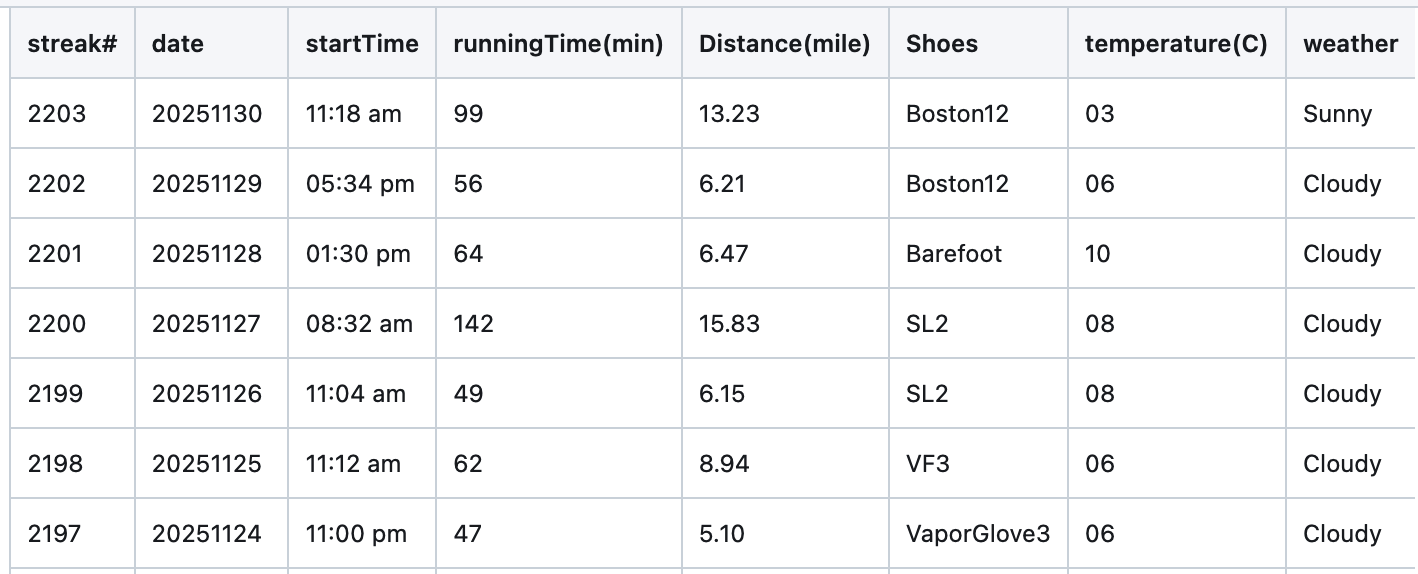Click the startTime column header

(362, 44)
